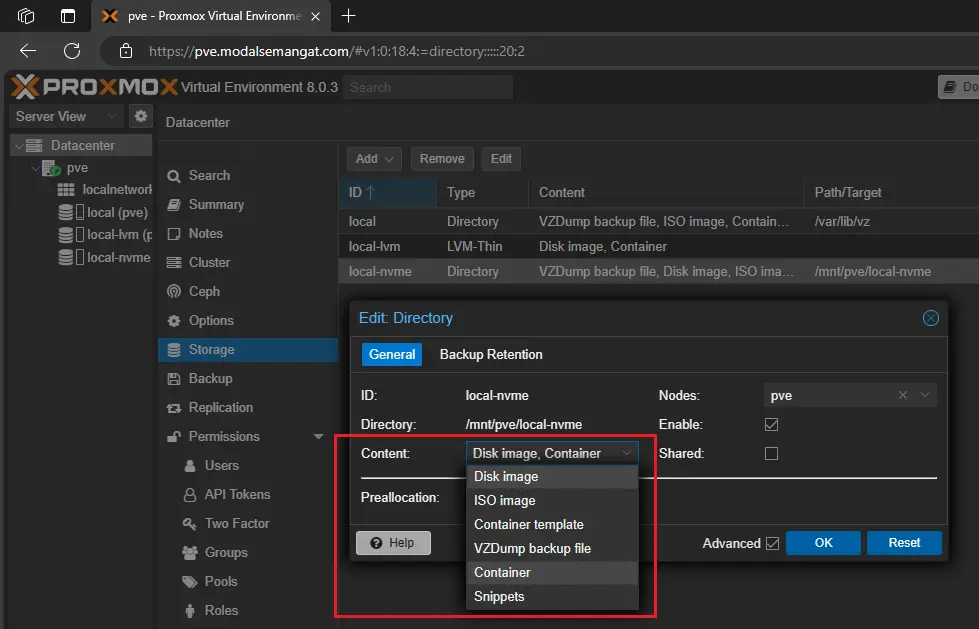
Task: Click the Ceph icon in sidebar
Action: (174, 292)
